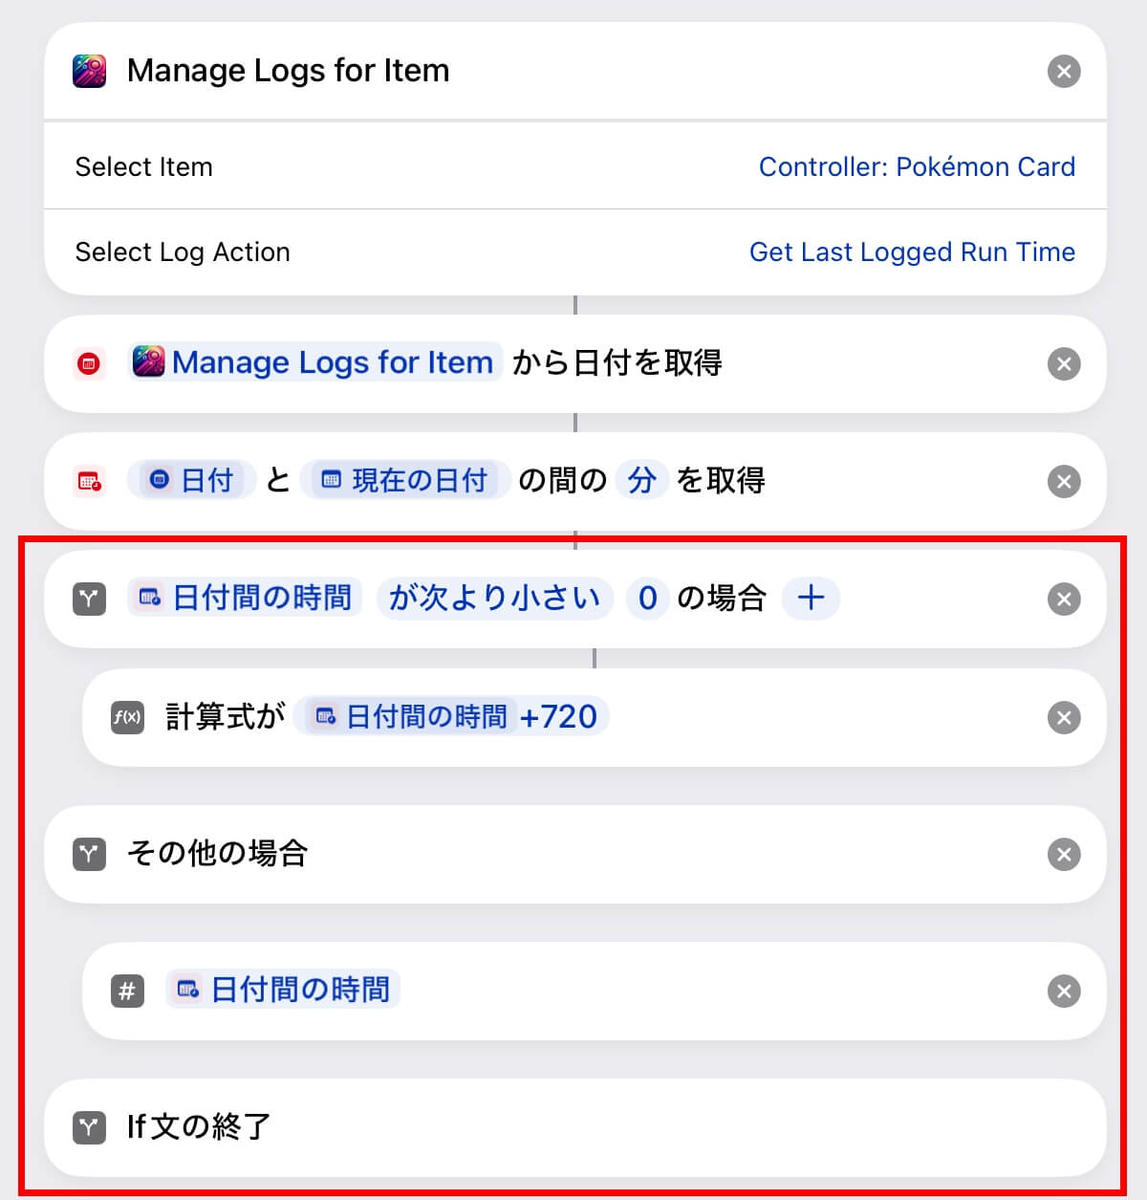Screen dimensions: 1147x1200
Task: Remove the time between dates action
Action: (1063, 482)
